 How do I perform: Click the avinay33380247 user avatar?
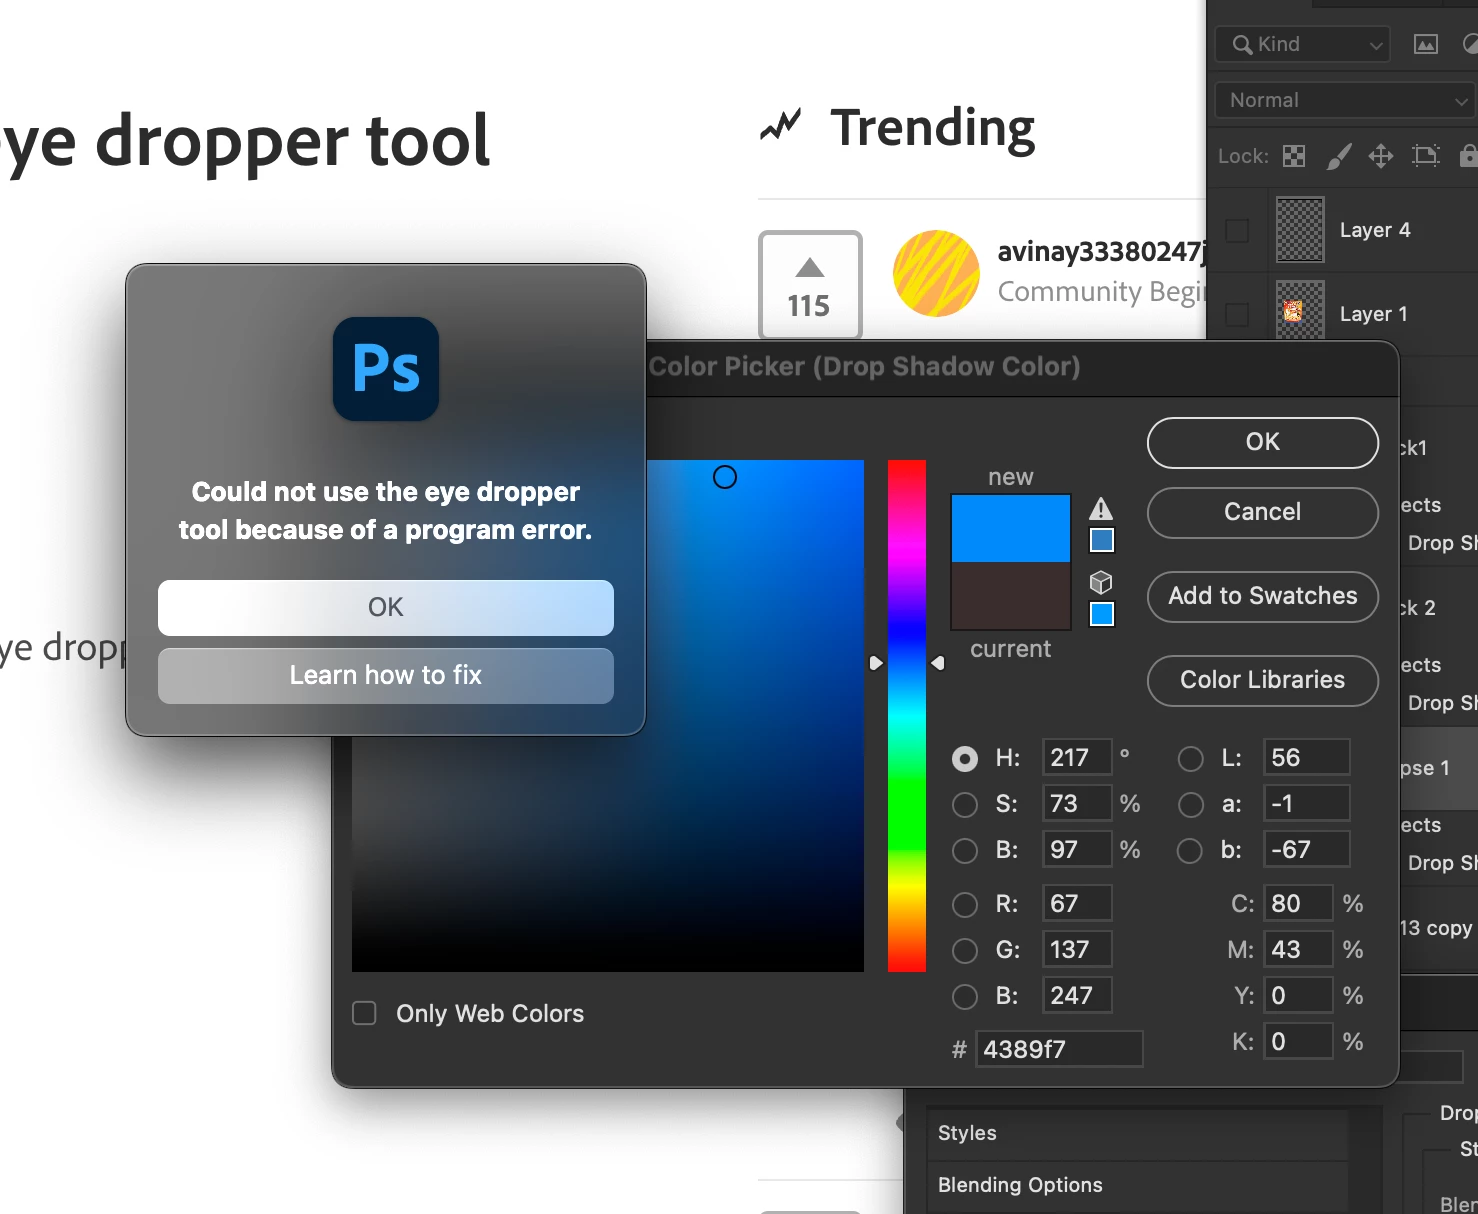tap(936, 273)
